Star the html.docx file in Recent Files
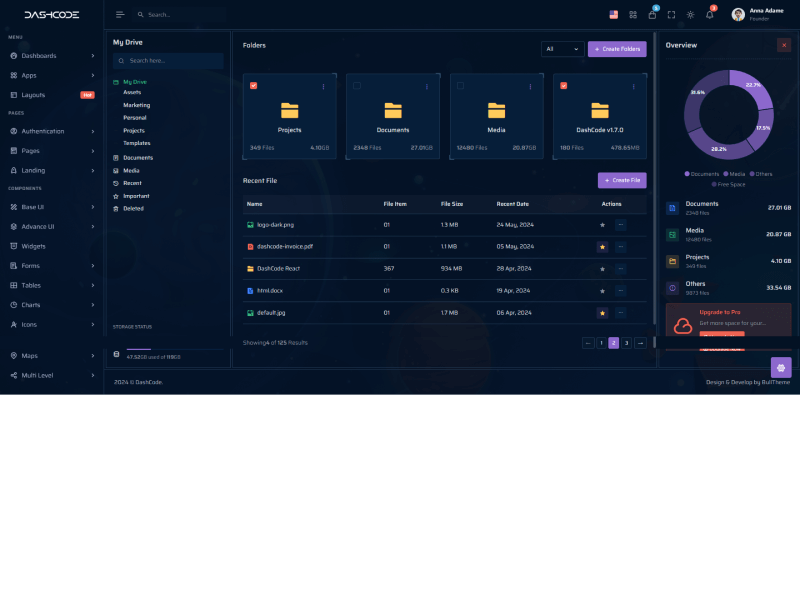 pos(602,290)
